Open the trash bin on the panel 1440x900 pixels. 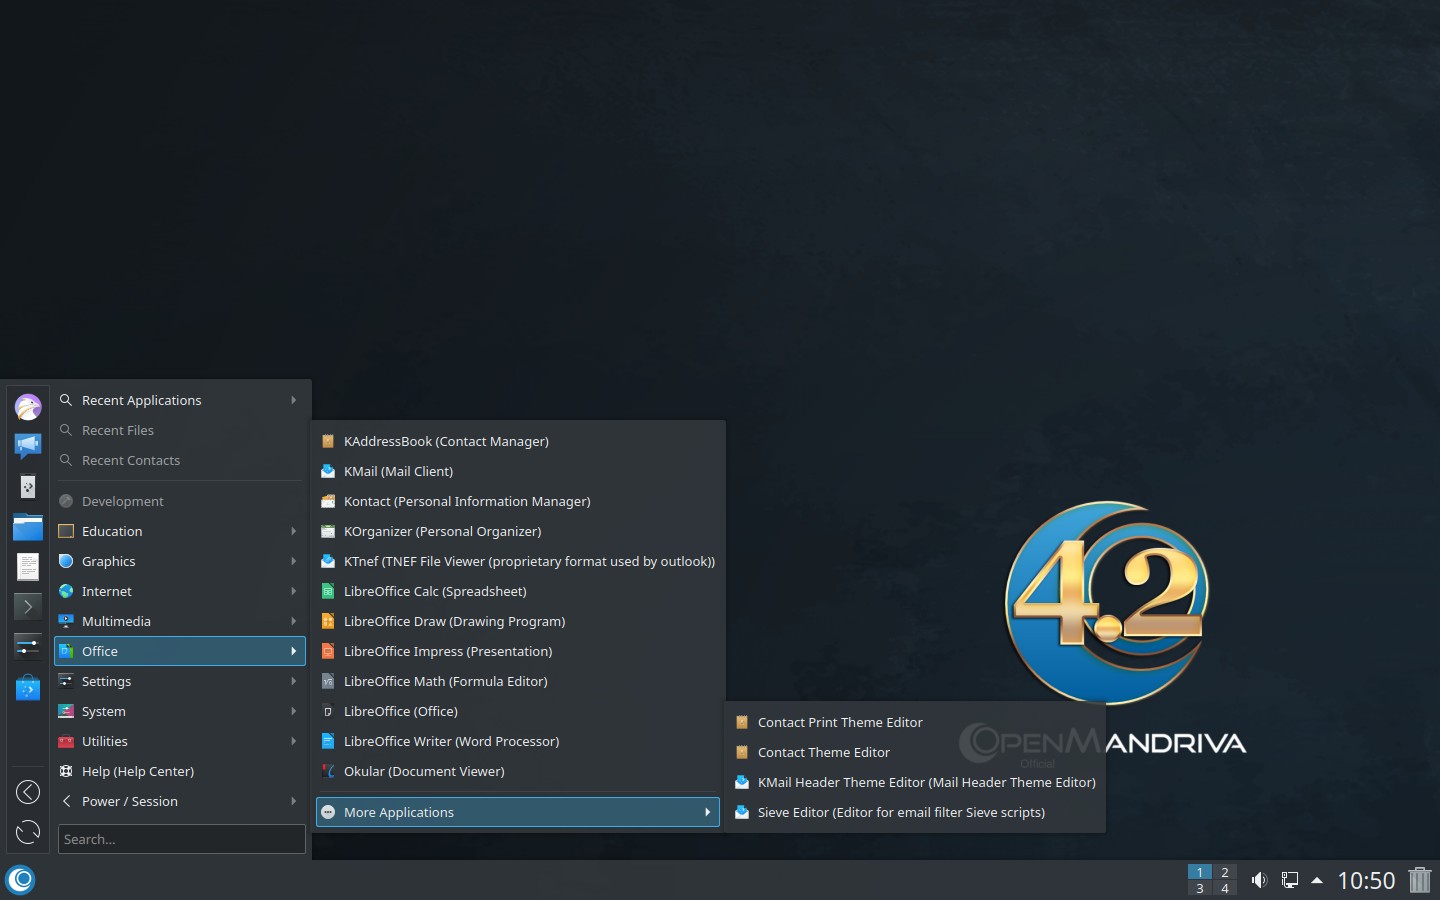coord(1419,880)
